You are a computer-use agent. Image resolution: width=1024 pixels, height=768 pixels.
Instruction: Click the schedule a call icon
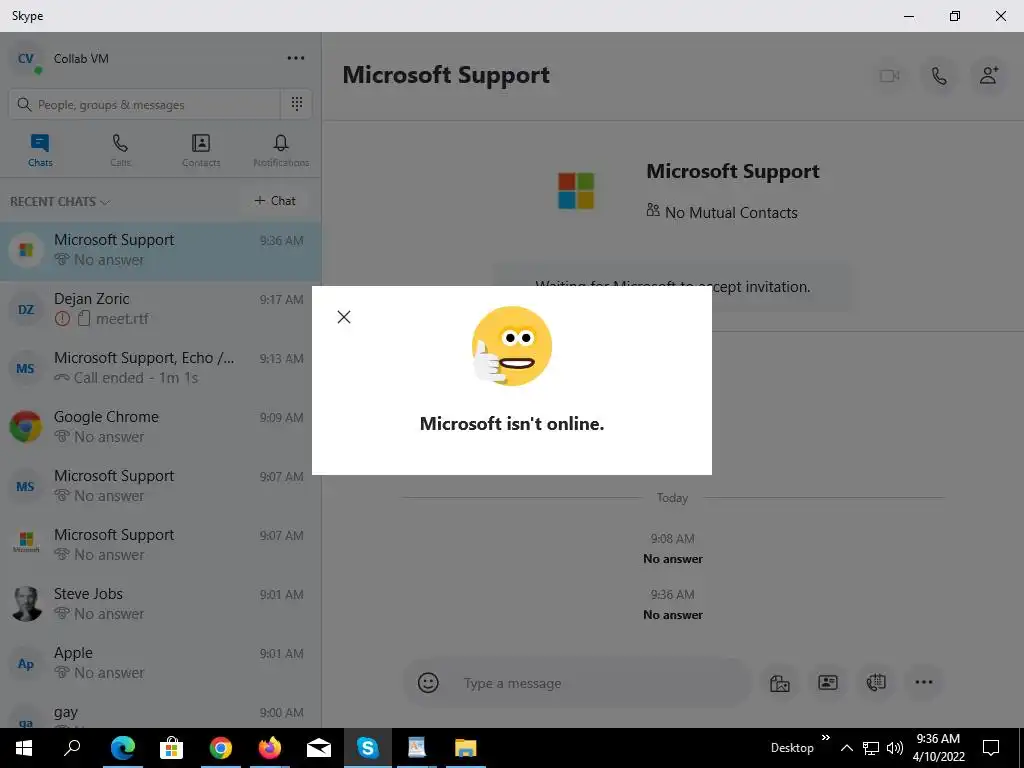tap(876, 682)
